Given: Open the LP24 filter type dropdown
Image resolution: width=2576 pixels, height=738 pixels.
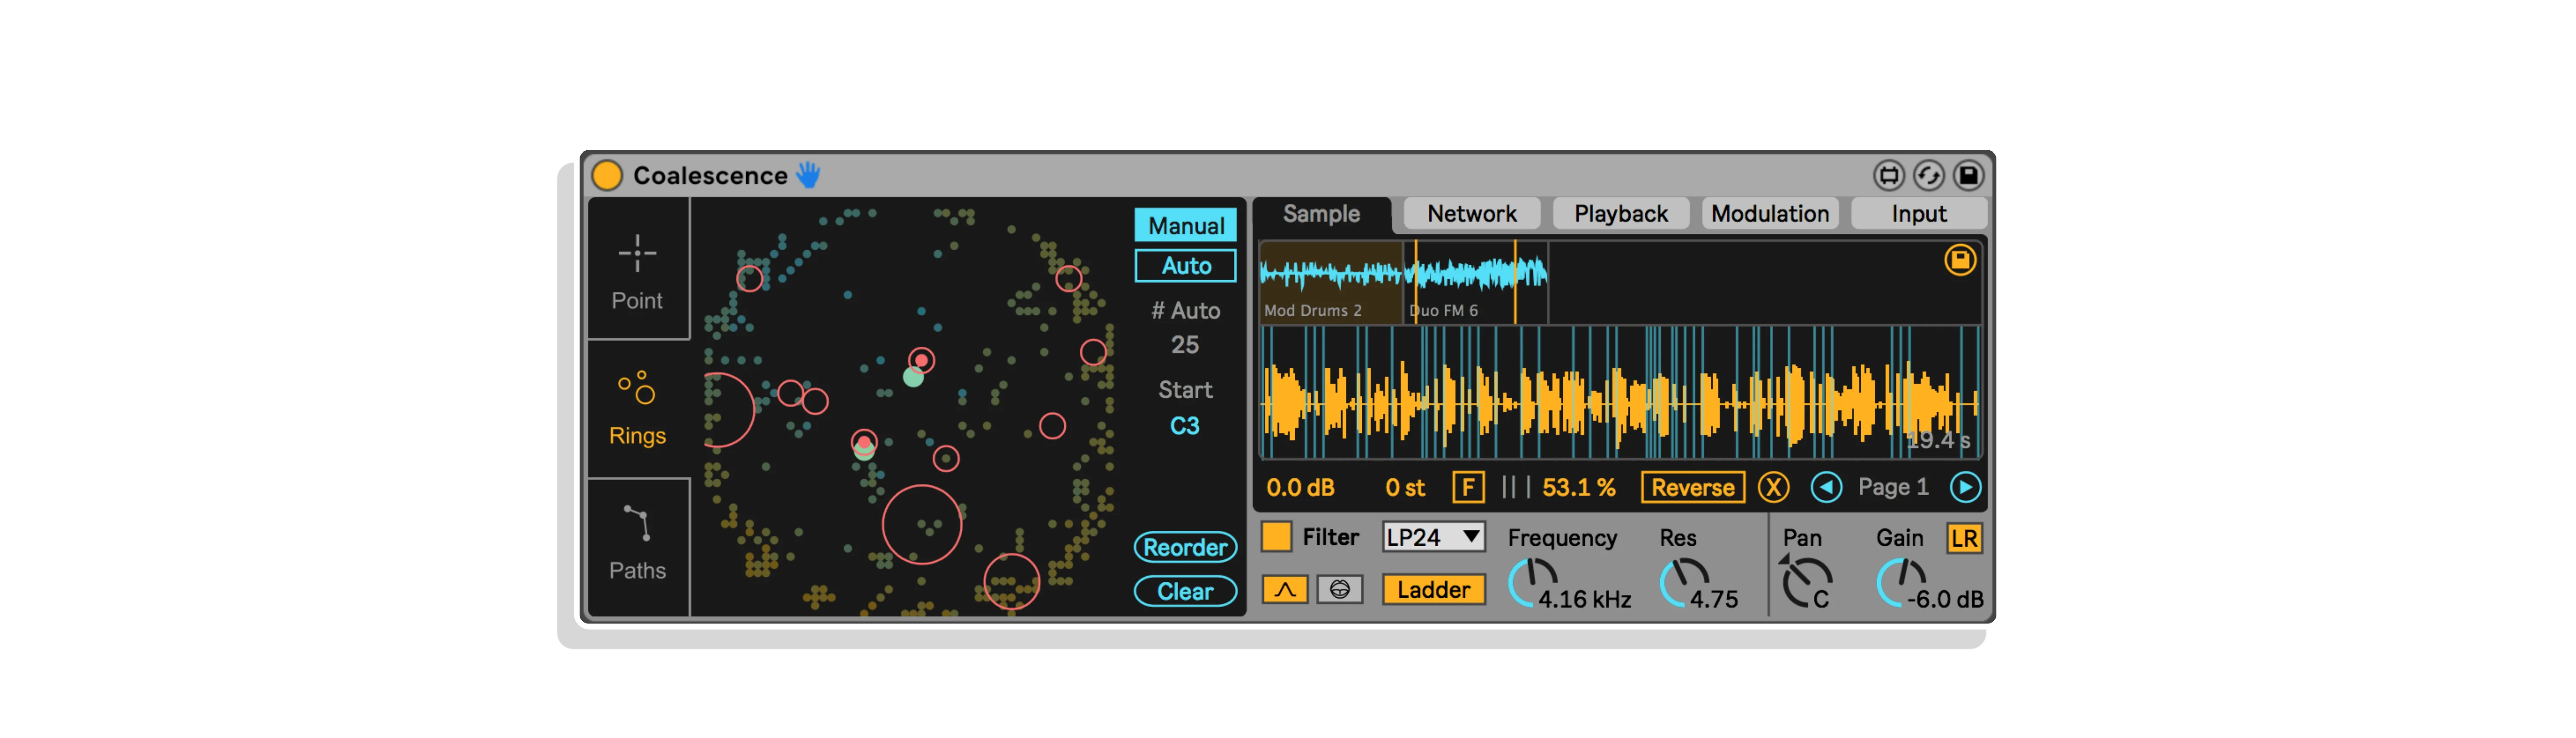Looking at the screenshot, I should click(x=1433, y=537).
